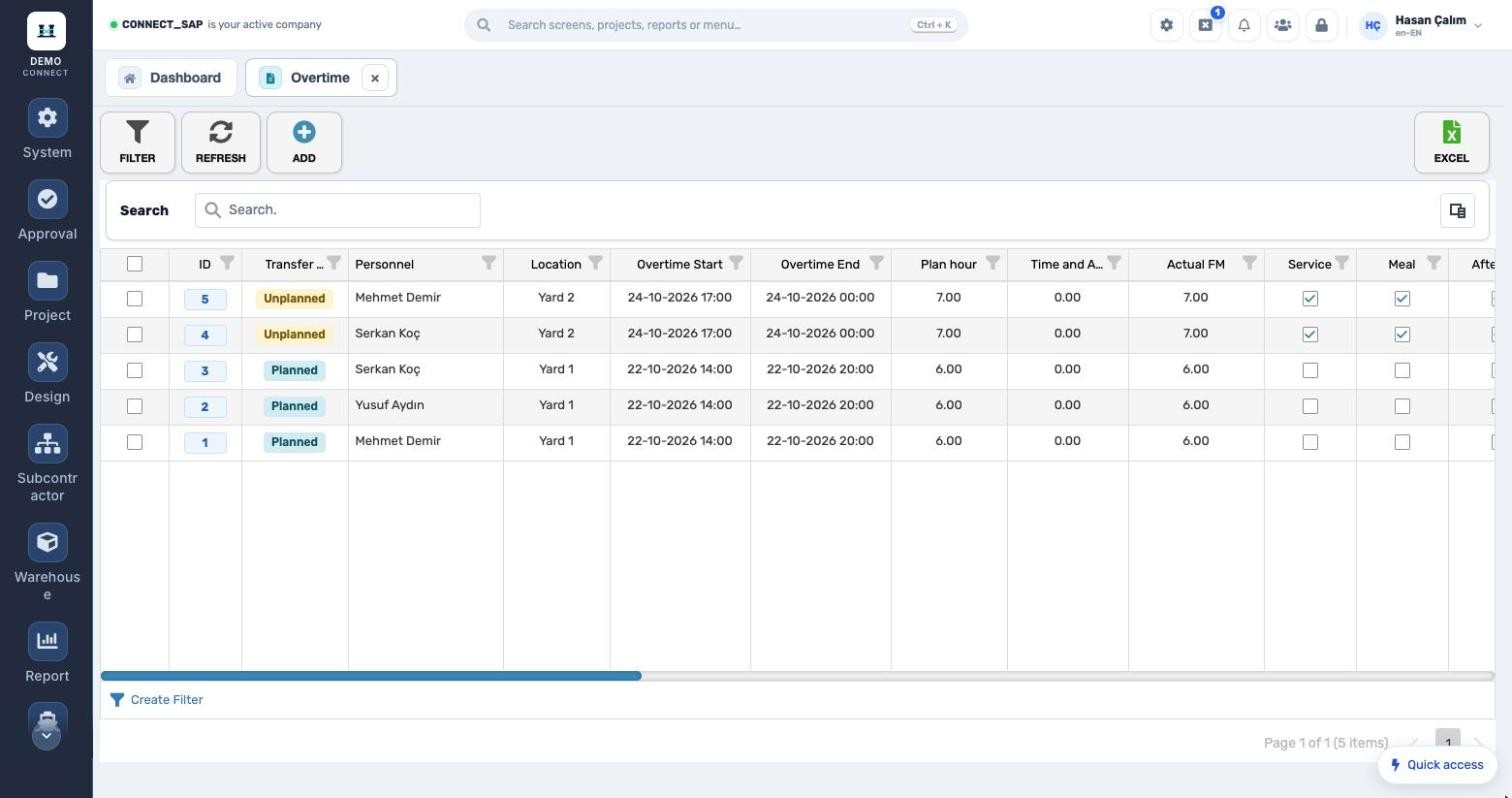Open the users group icon
1512x798 pixels.
pos(1283,25)
